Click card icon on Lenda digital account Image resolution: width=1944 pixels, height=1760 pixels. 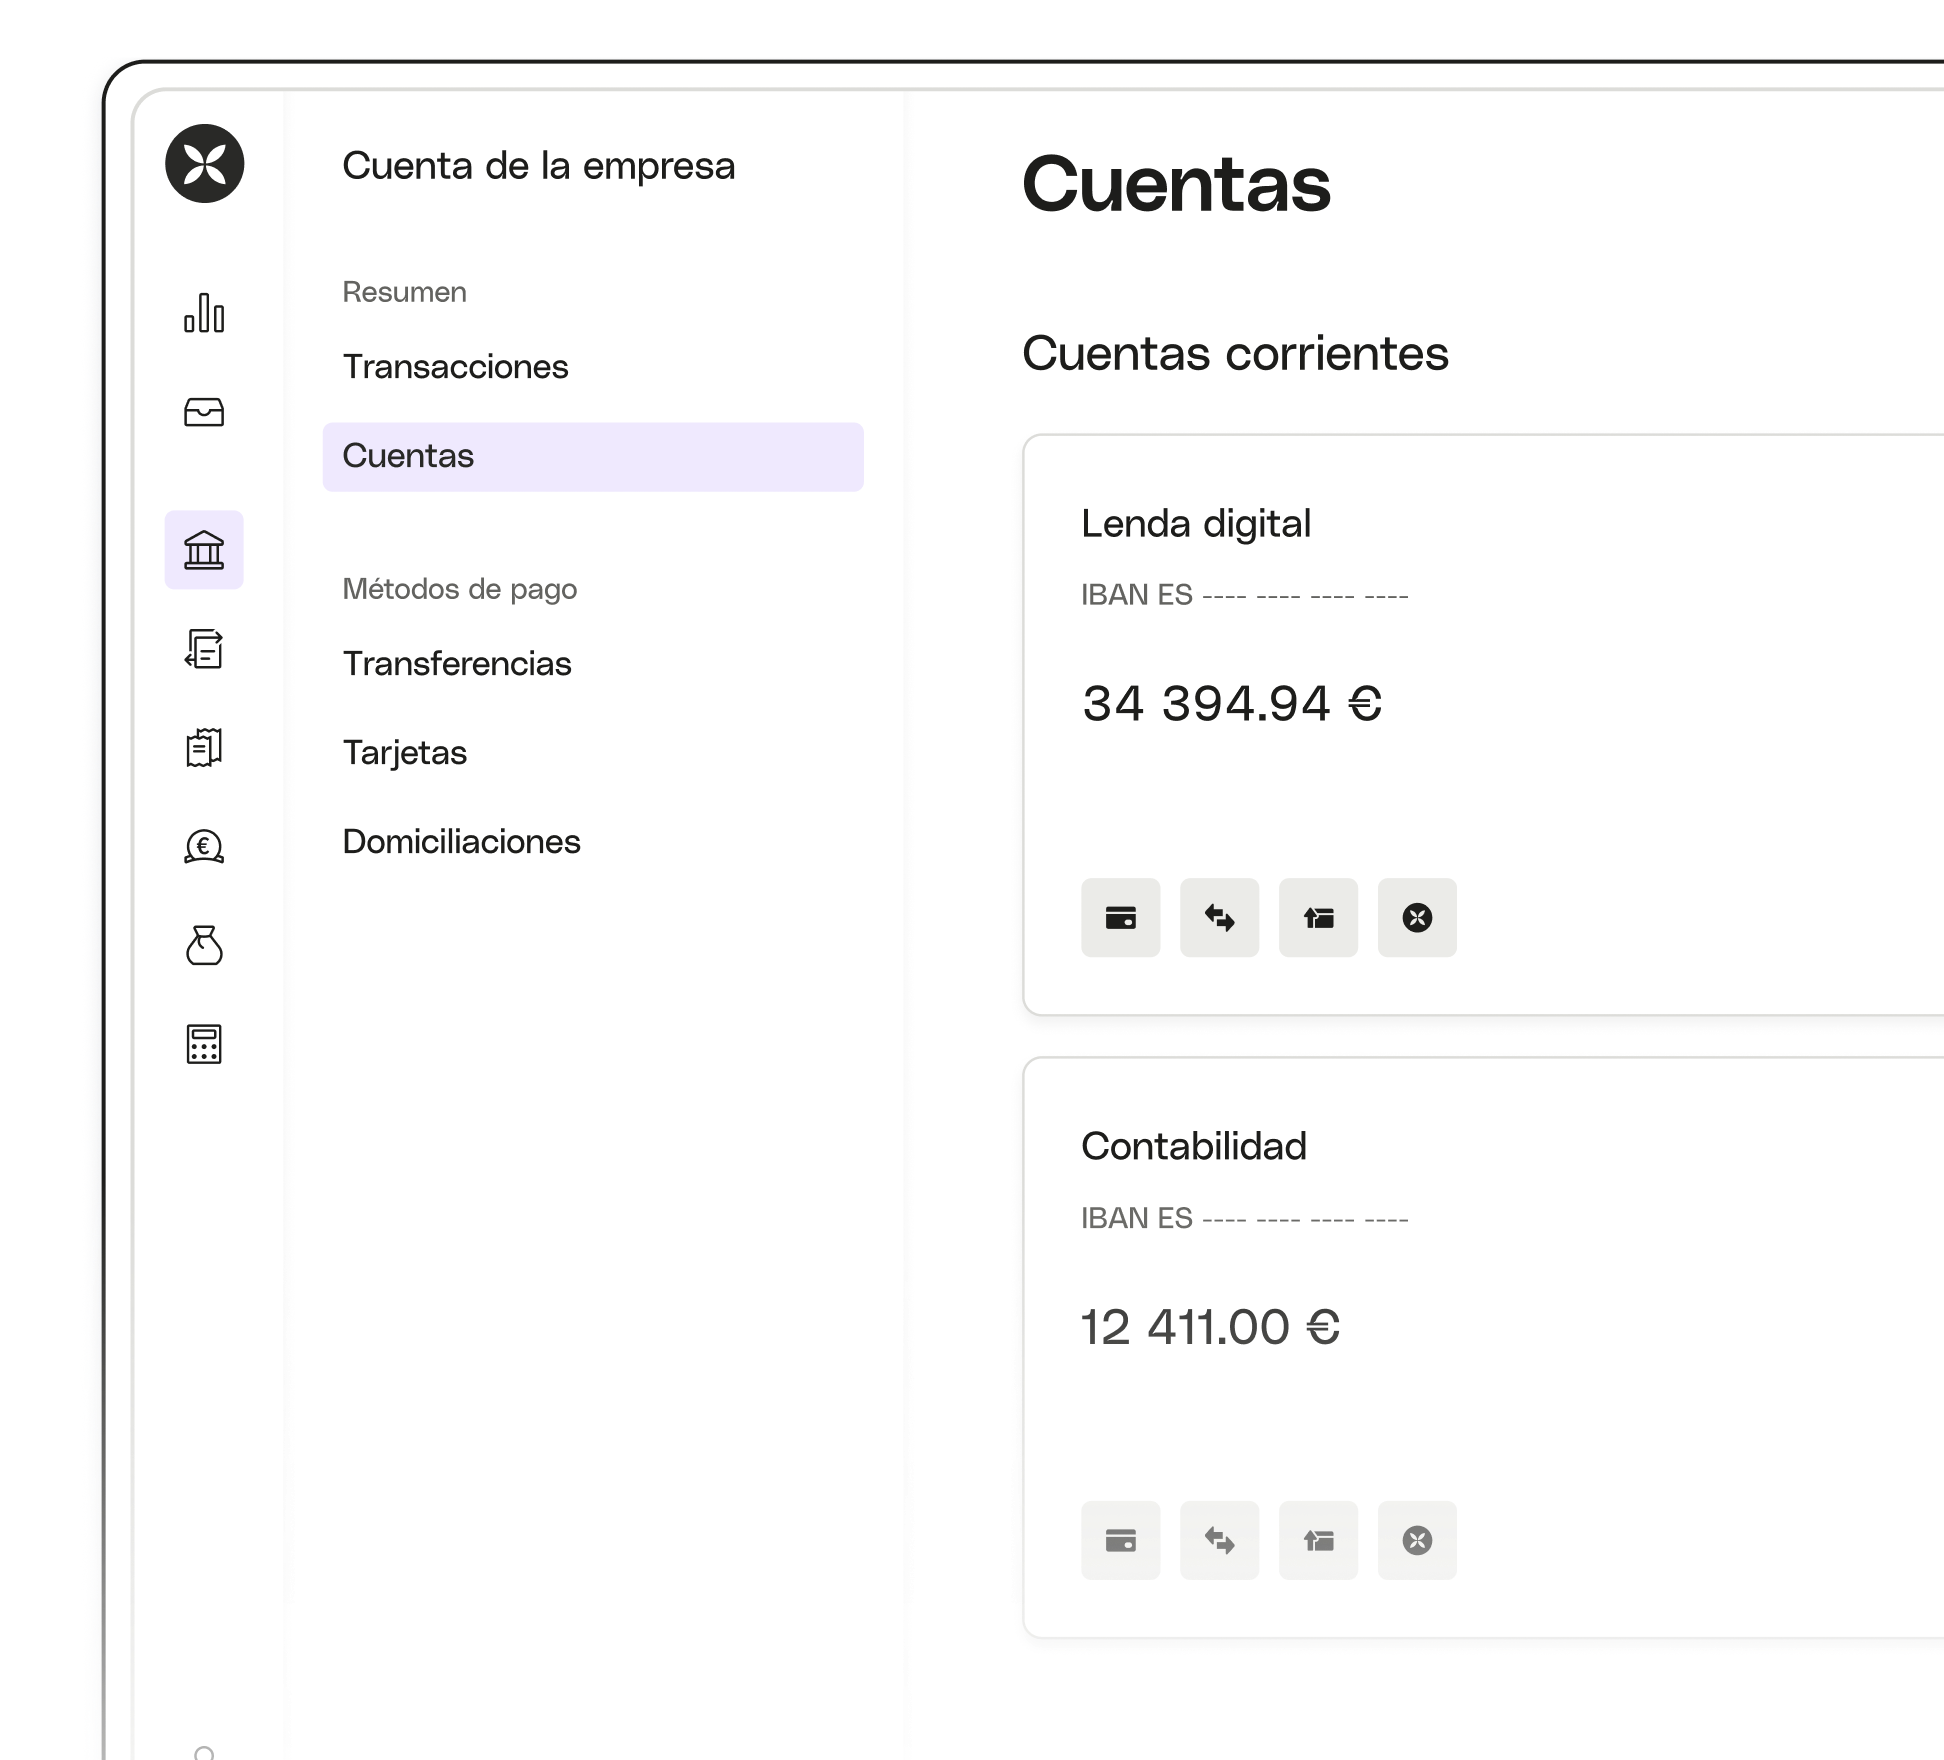coord(1121,918)
